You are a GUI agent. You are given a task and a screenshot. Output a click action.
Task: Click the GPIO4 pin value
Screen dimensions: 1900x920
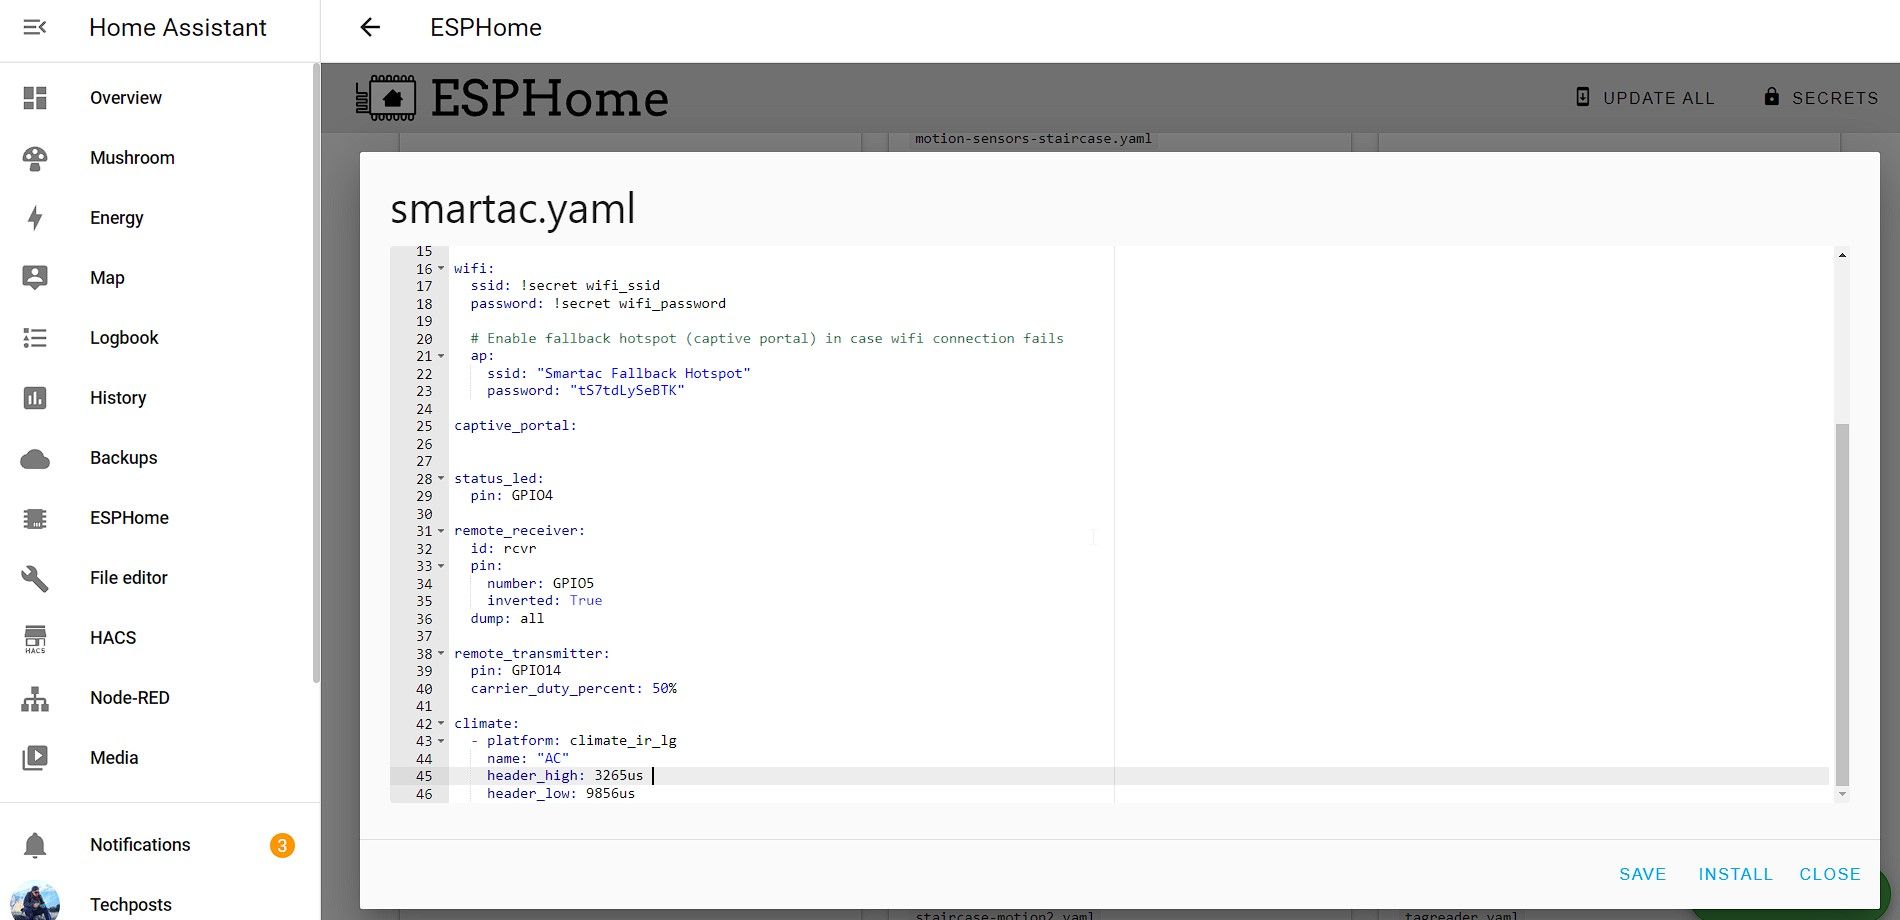coord(532,496)
